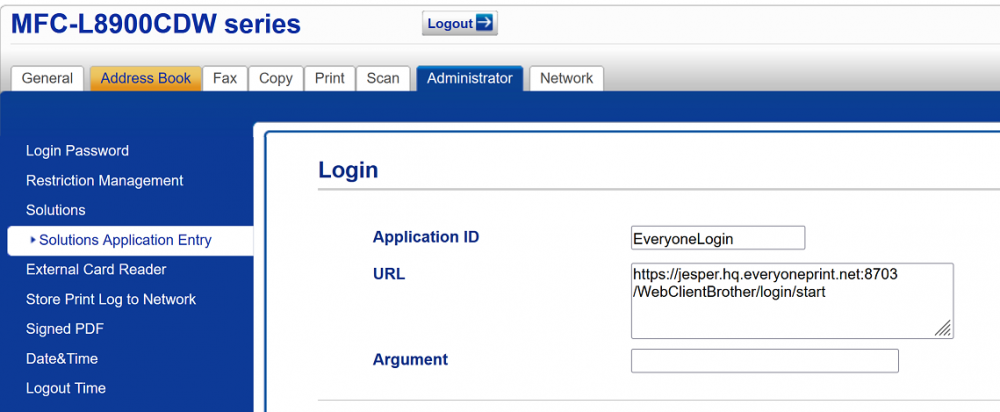Select the Administrator tab
Image resolution: width=1000 pixels, height=412 pixels.
coord(469,78)
